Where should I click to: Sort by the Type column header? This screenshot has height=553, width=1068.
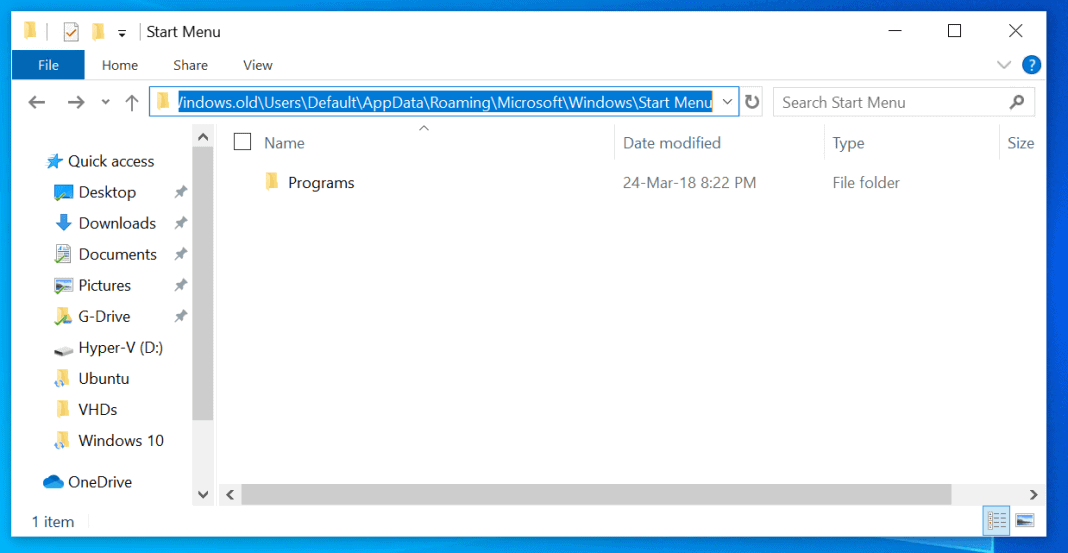pos(848,143)
